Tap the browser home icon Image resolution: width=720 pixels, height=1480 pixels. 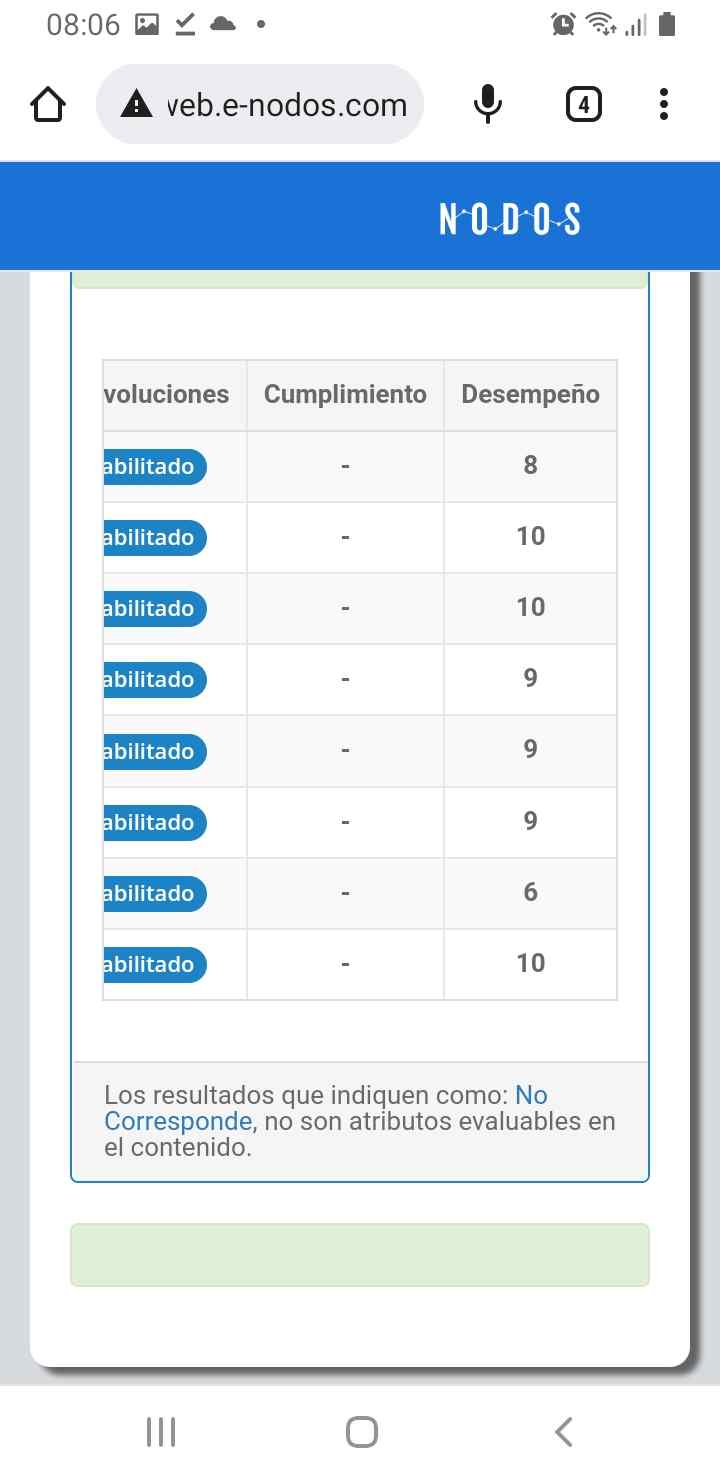pos(48,105)
